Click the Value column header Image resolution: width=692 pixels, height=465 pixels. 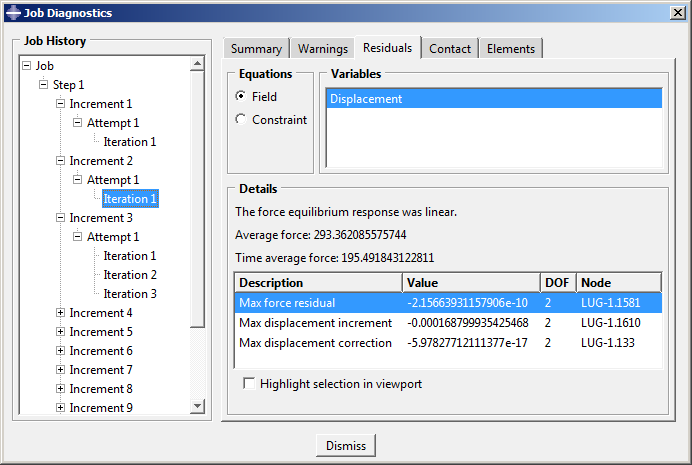point(471,283)
